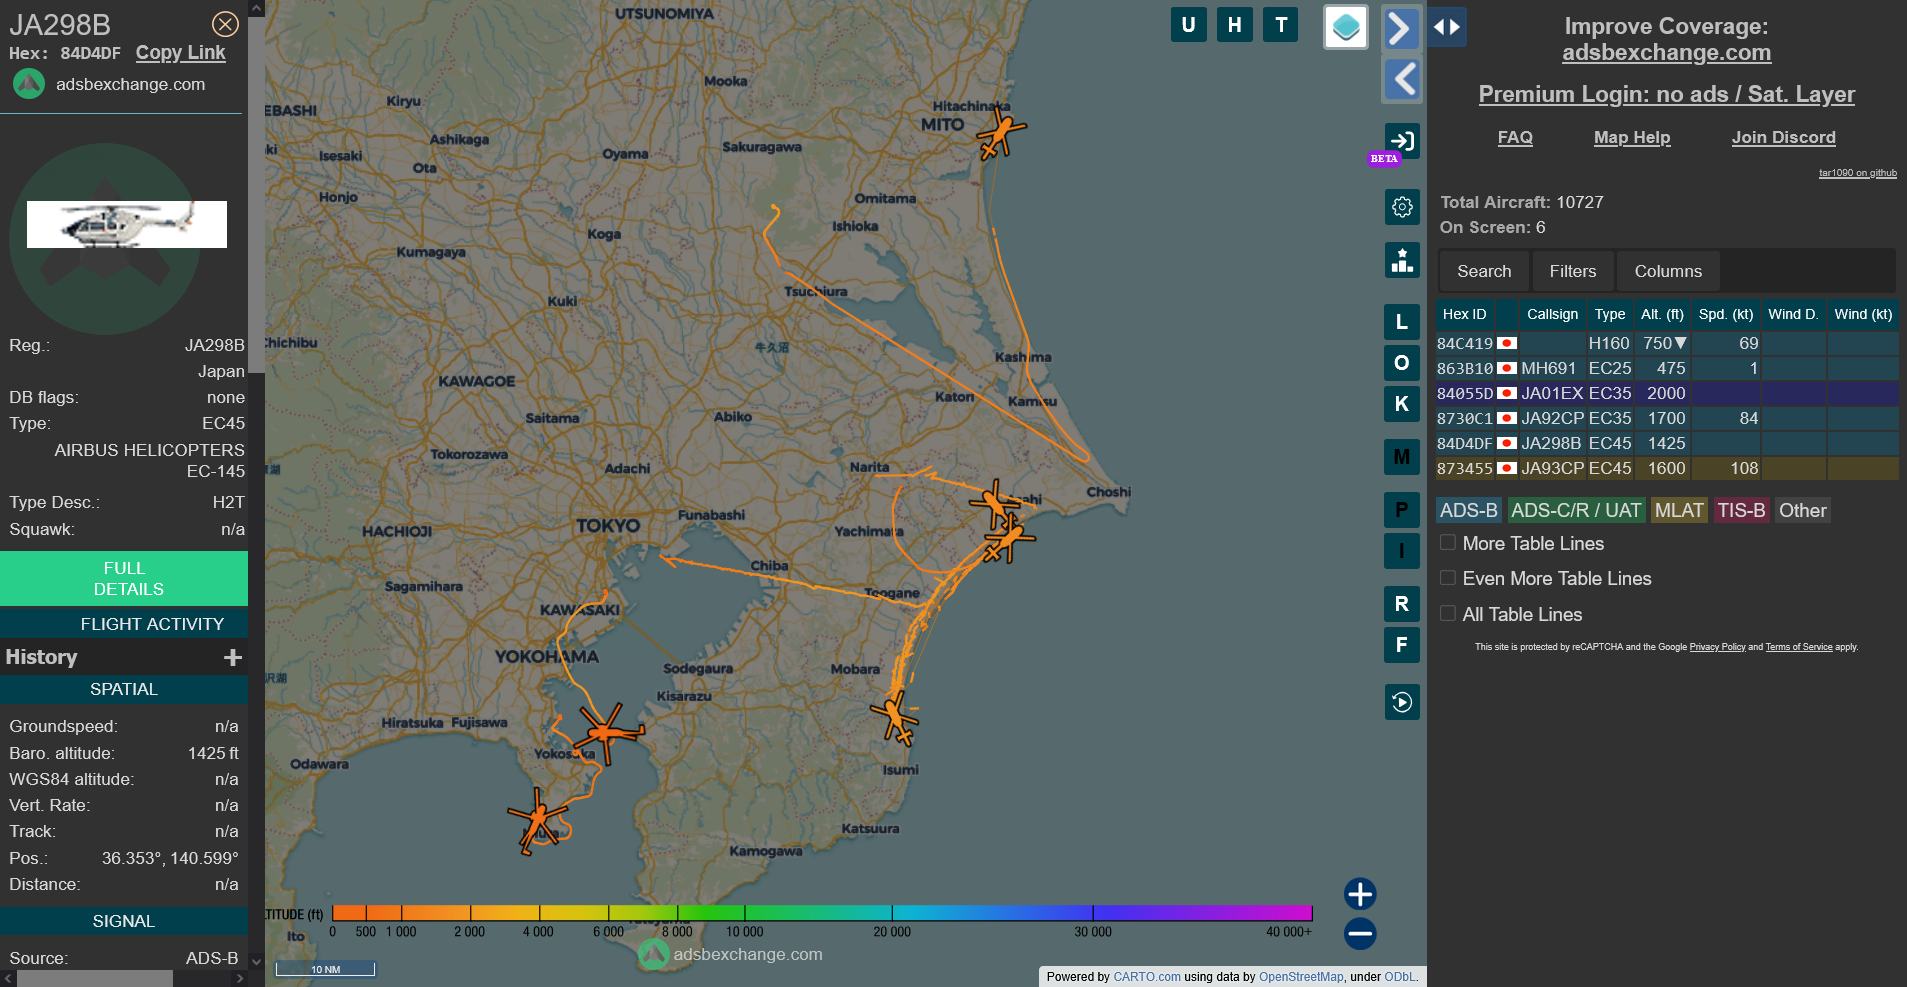Screen dimensions: 1907x987
Task: Toggle the K map button
Action: coord(1402,404)
